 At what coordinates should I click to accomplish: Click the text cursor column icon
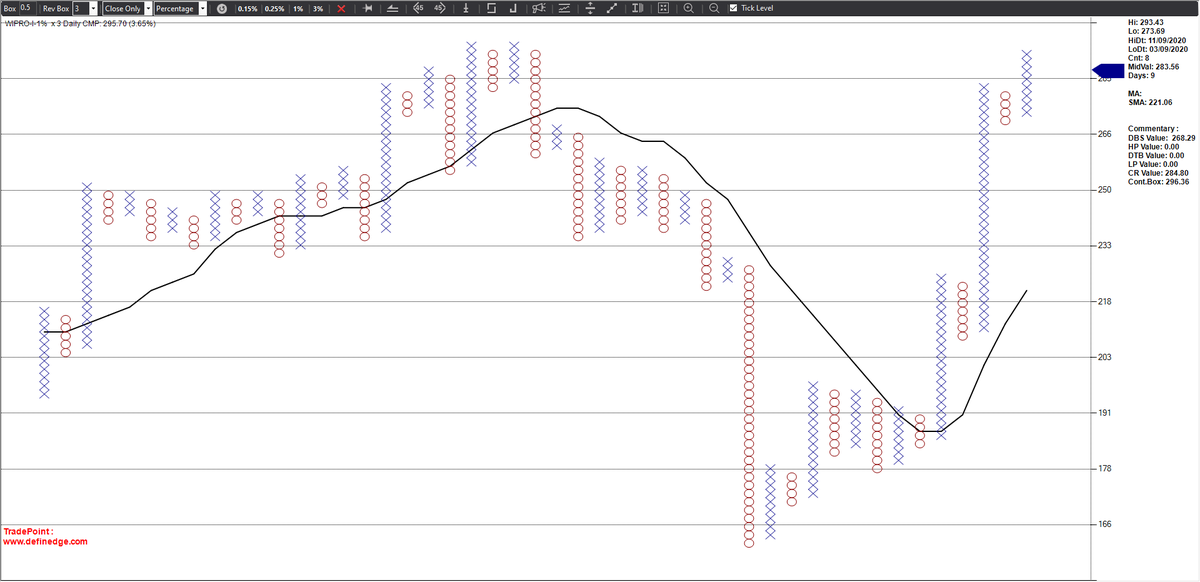[x=637, y=8]
